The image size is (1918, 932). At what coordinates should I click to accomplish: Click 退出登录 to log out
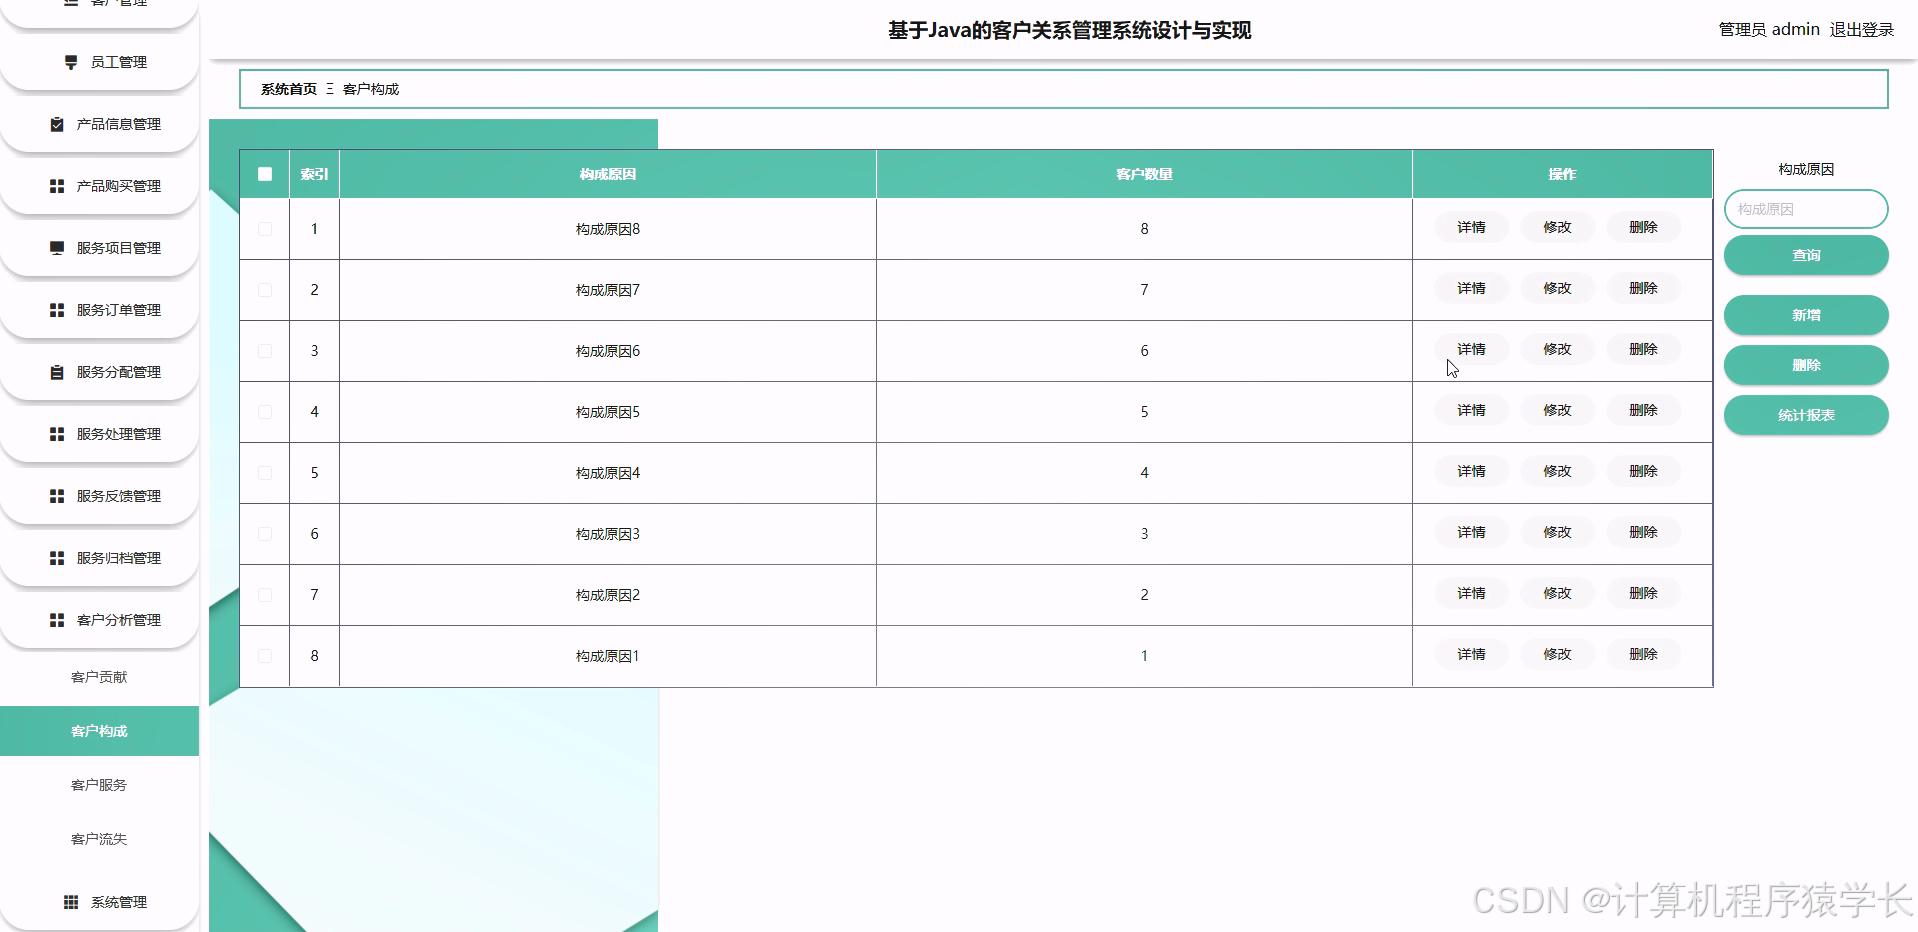point(1862,30)
